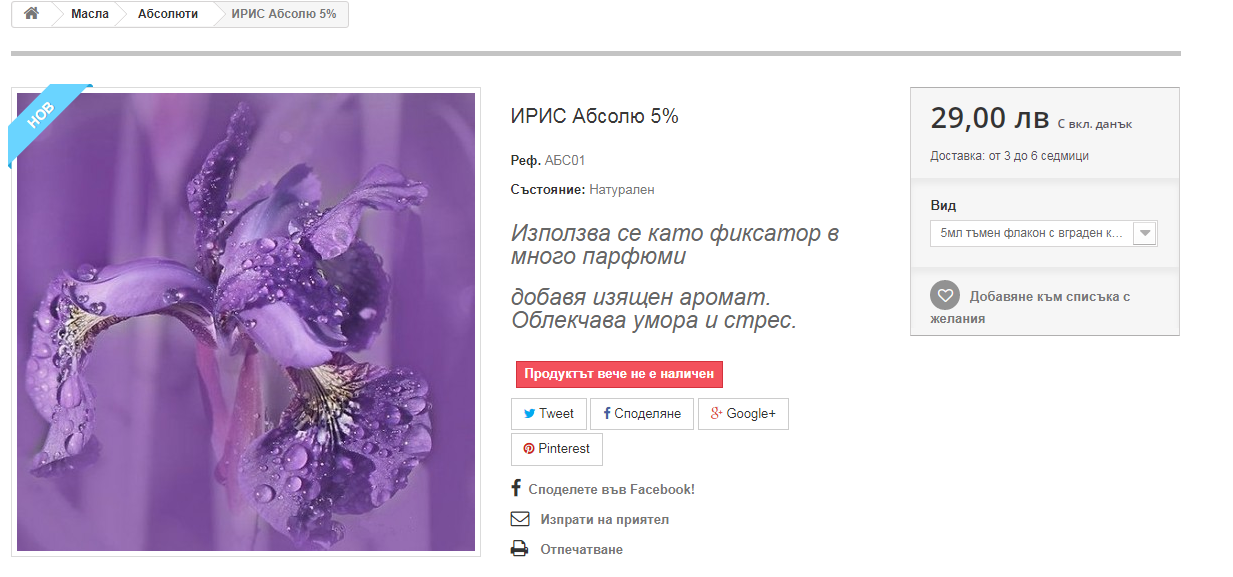
Task: Click the red Продуктът вече не е наличен label
Action: (619, 374)
